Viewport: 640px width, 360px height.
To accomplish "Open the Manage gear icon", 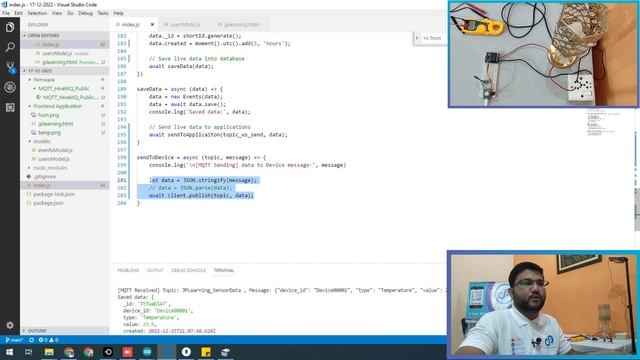I will pyautogui.click(x=10, y=325).
